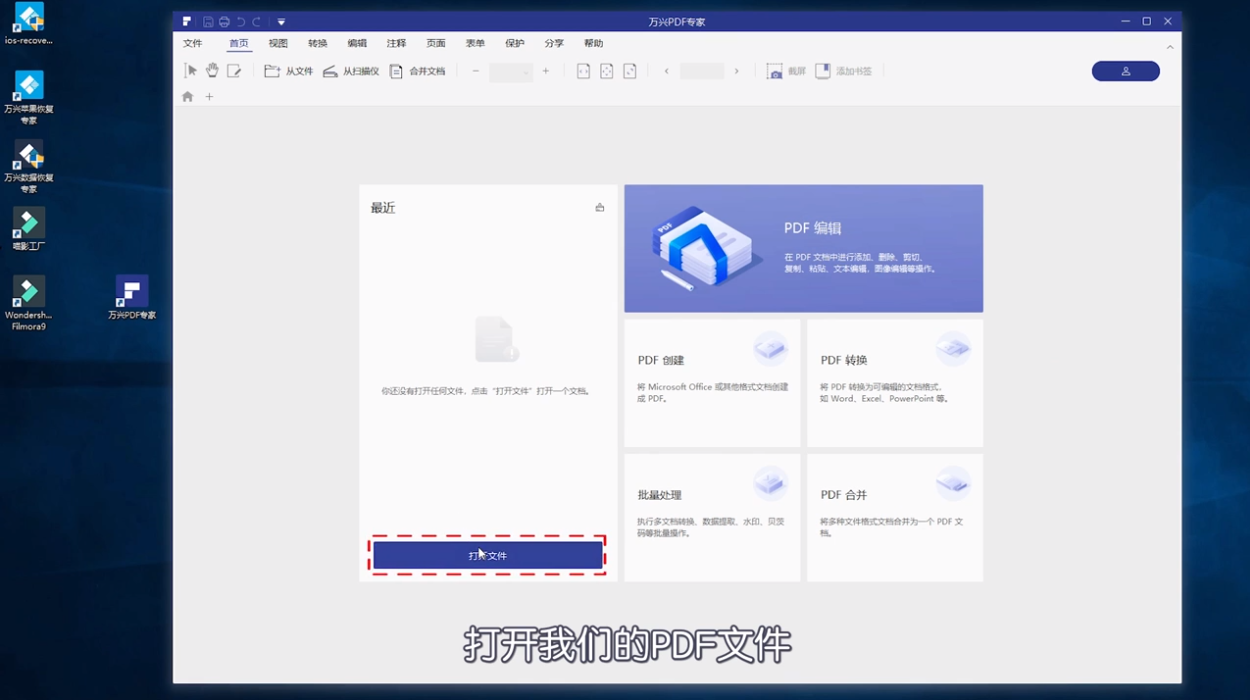Open the PDF 合并 card
The image size is (1250, 700).
pyautogui.click(x=895, y=518)
